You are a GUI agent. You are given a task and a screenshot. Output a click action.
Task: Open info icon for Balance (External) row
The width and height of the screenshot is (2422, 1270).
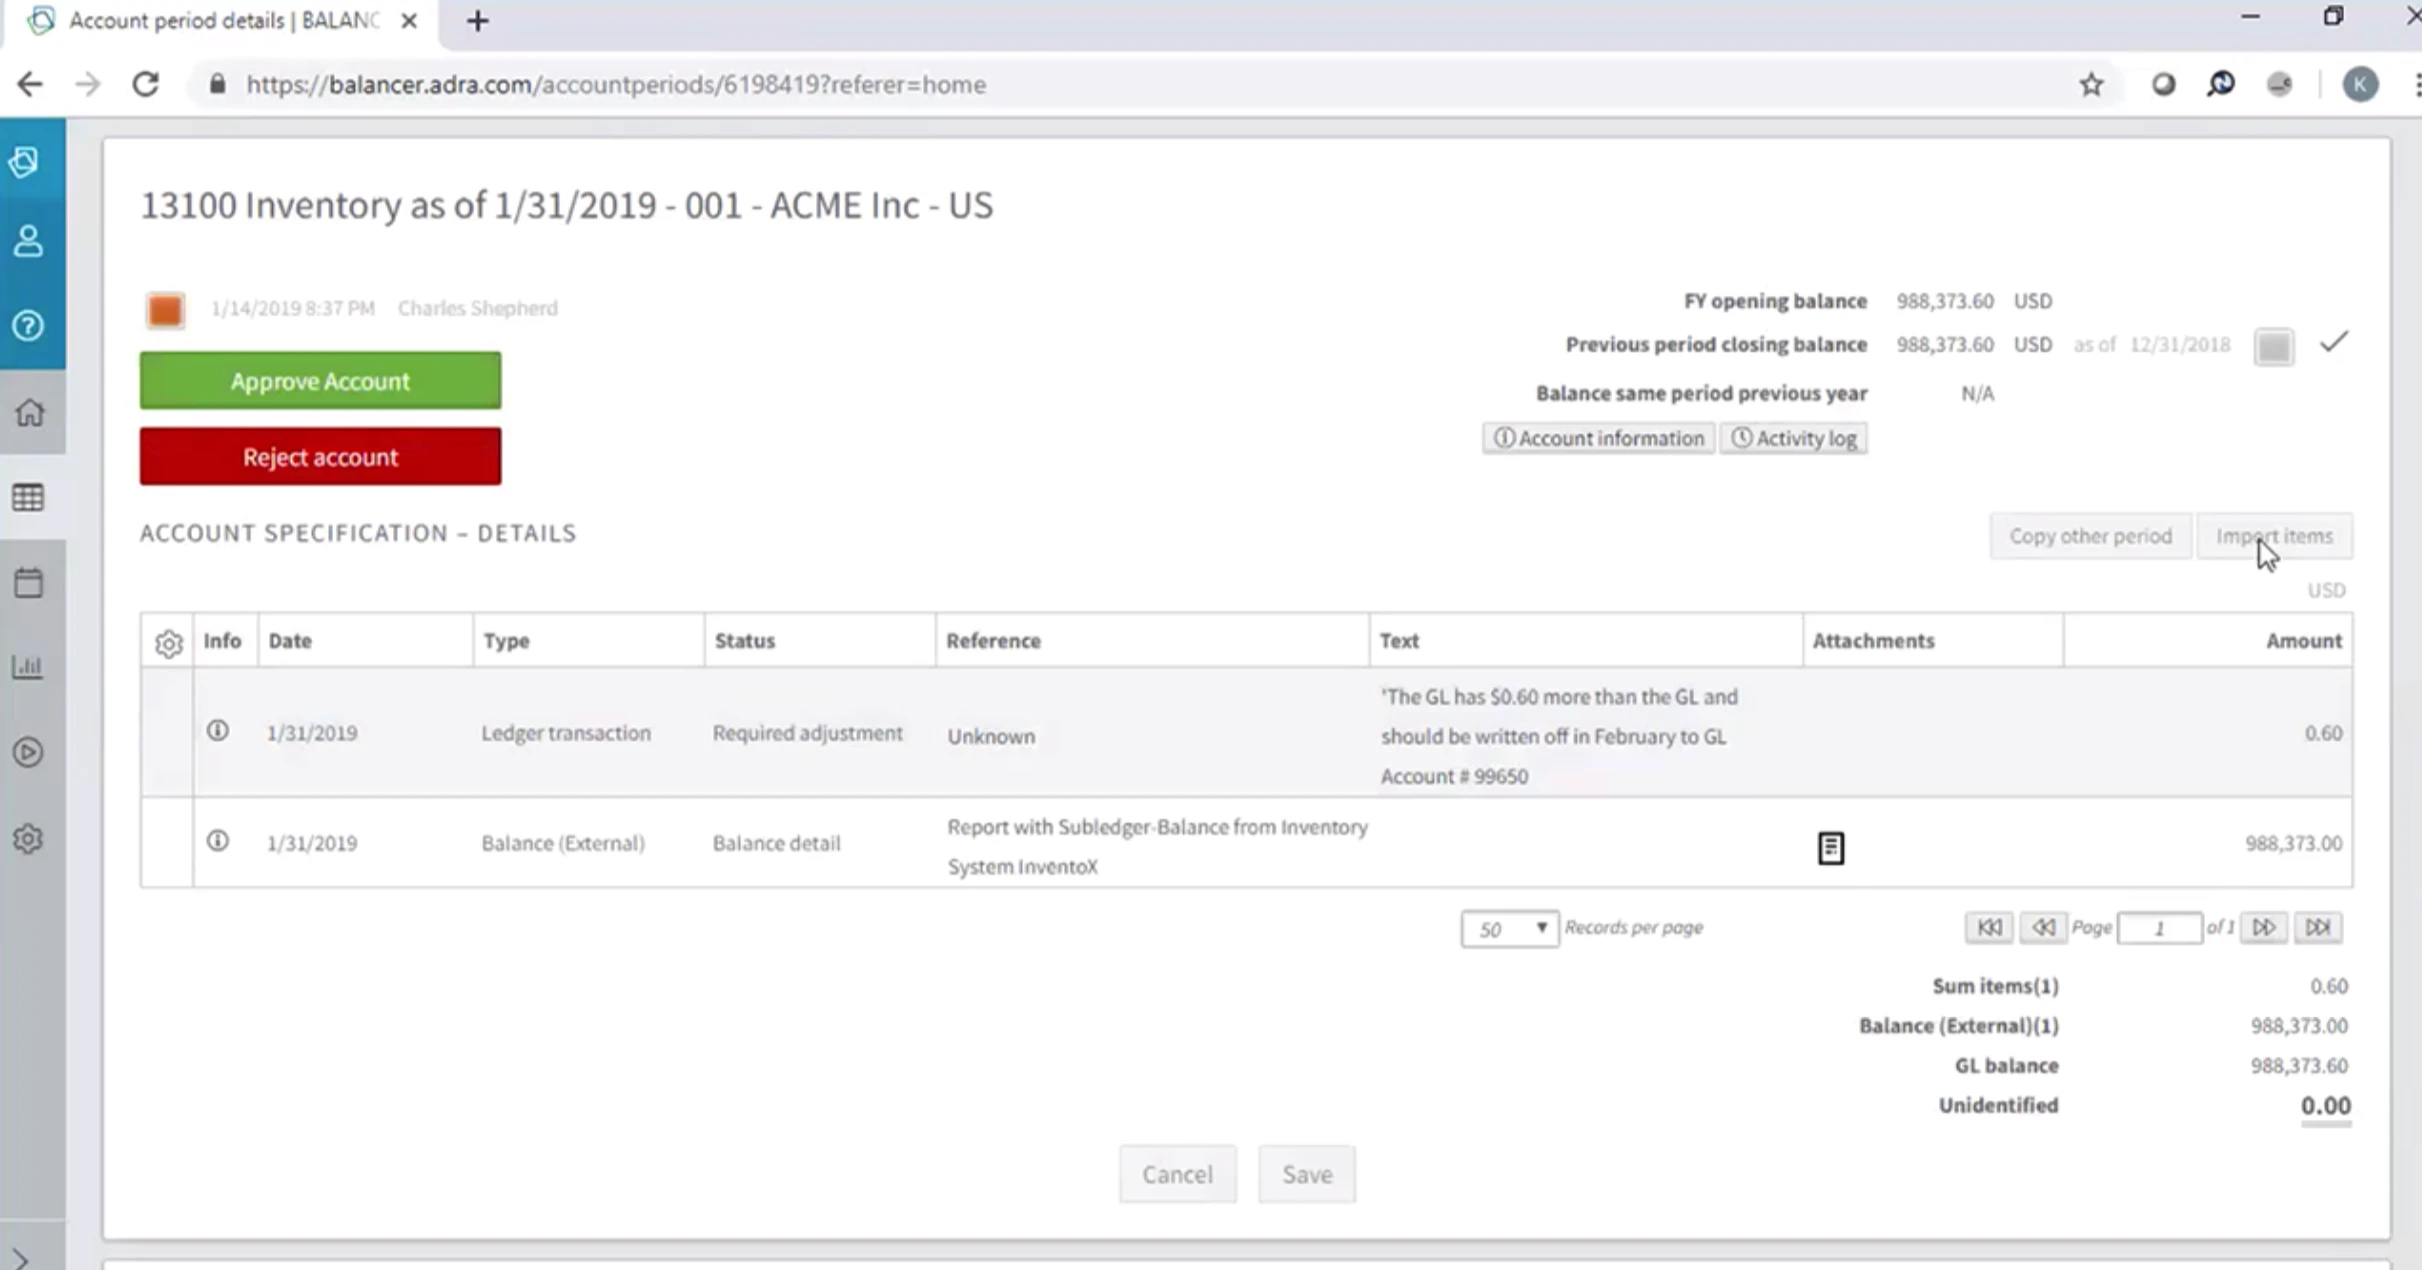click(217, 841)
